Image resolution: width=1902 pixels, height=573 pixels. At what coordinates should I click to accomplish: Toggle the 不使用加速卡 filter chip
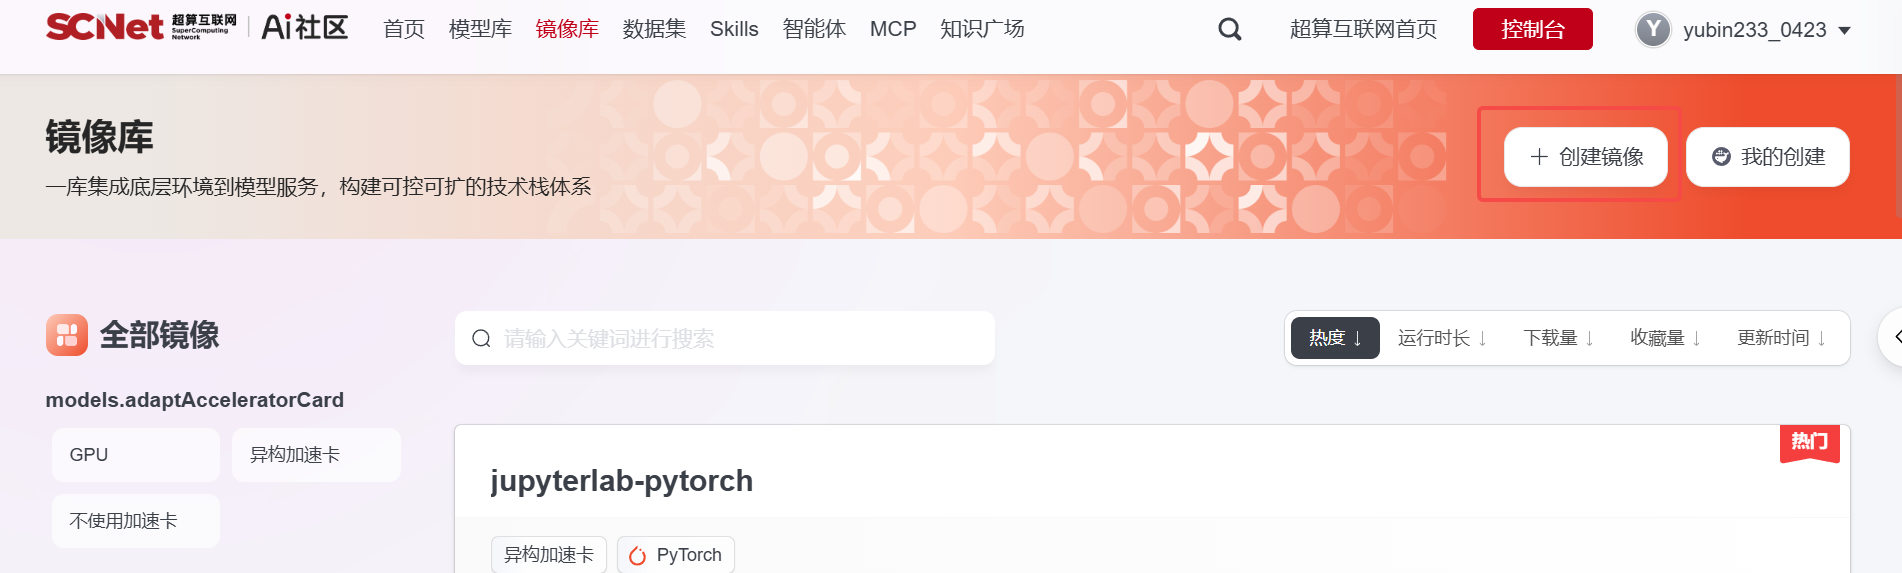(x=136, y=521)
